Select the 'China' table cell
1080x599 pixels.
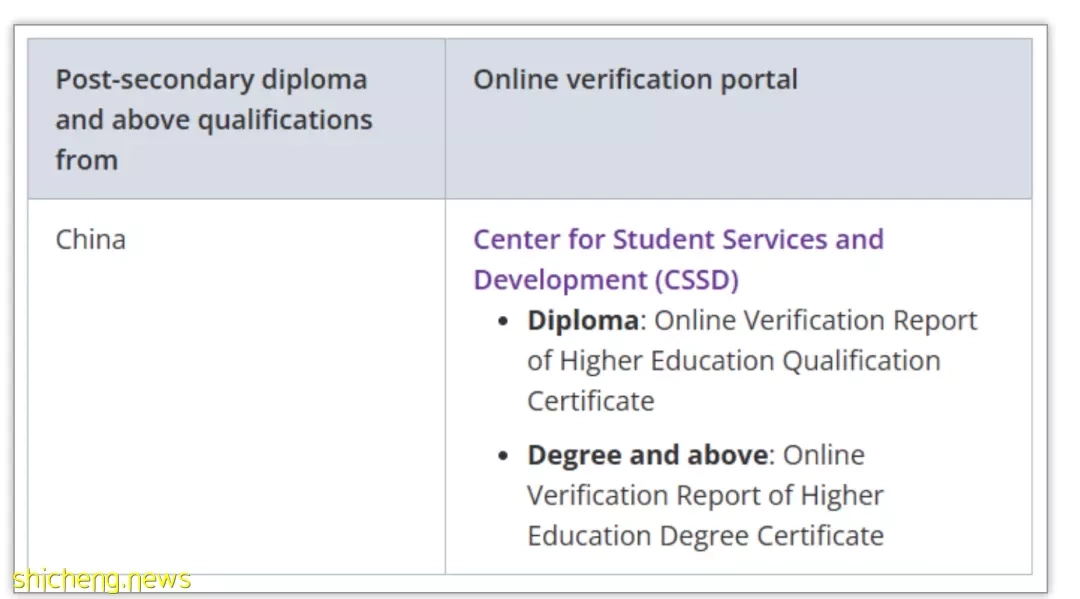click(236, 386)
